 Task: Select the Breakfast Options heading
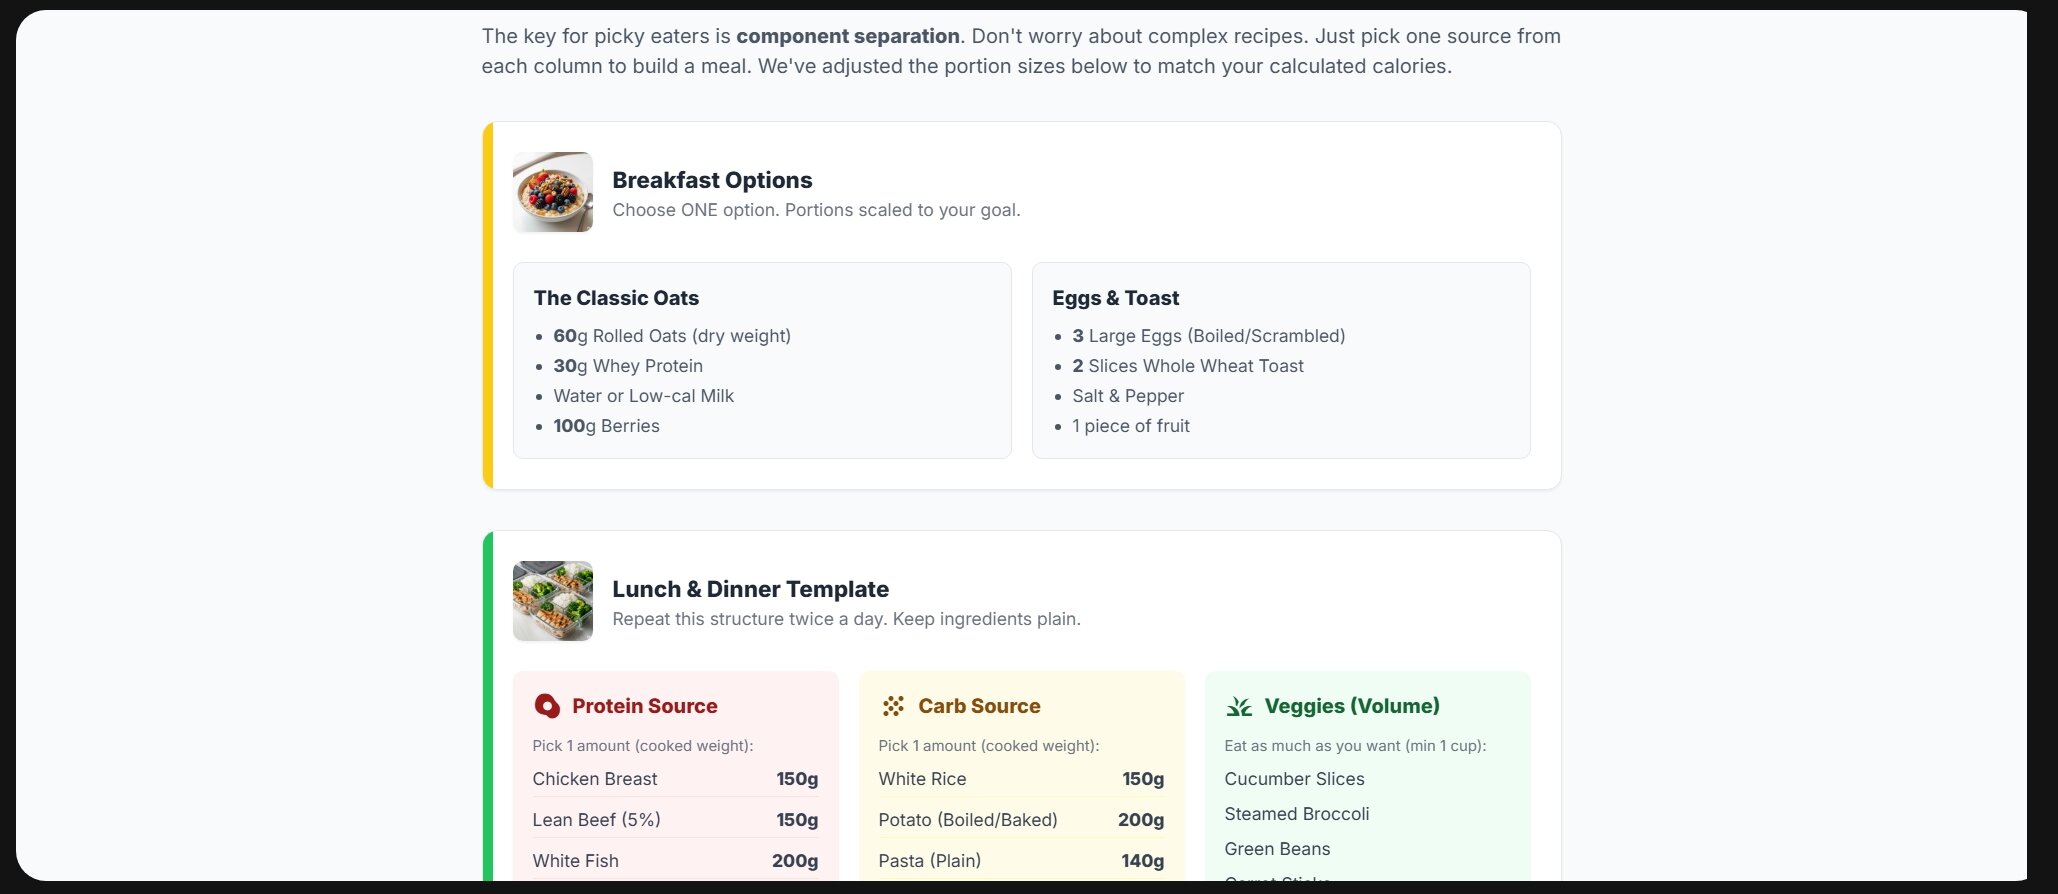pos(712,180)
